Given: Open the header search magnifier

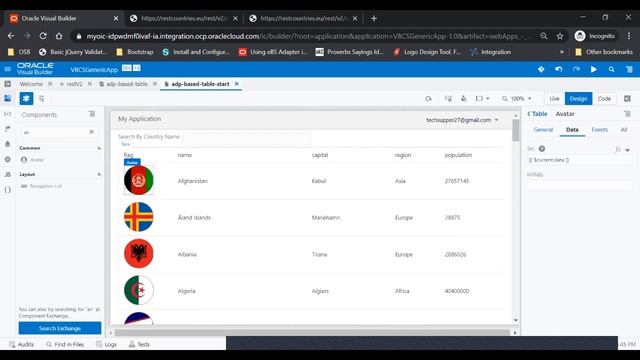Looking at the screenshot, I should coord(611,69).
